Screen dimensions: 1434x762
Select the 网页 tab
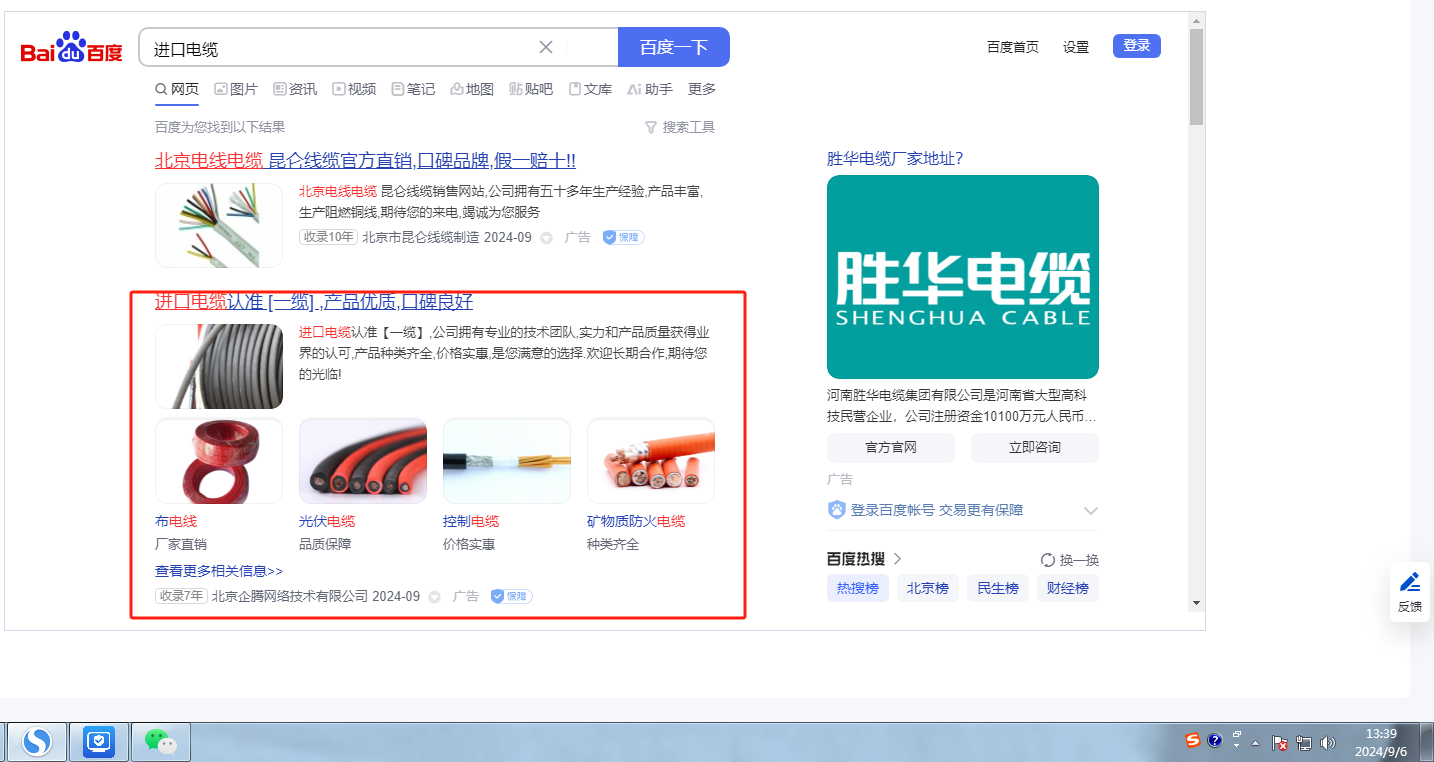tap(177, 89)
